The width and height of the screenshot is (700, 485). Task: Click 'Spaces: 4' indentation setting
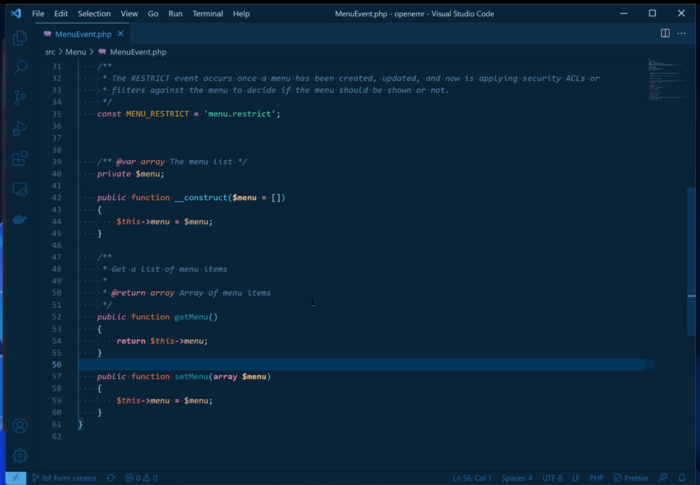[517, 478]
